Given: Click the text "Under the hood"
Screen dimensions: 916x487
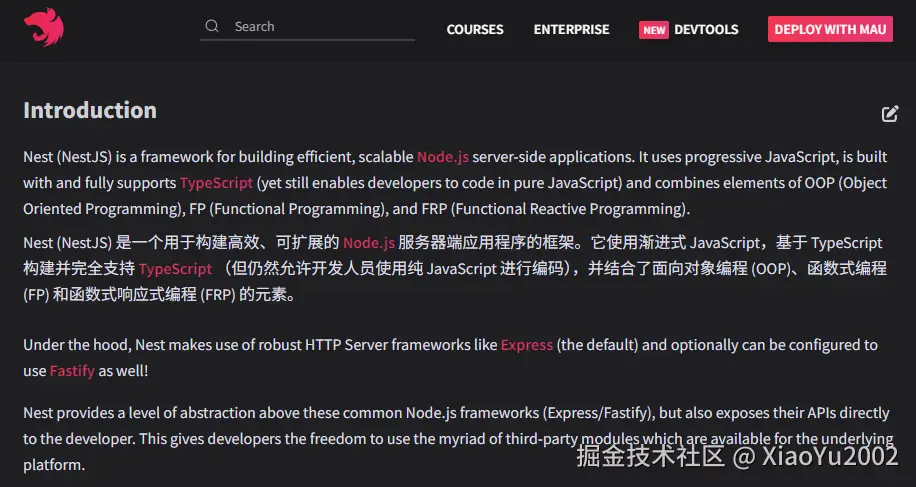Looking at the screenshot, I should click(x=76, y=345).
